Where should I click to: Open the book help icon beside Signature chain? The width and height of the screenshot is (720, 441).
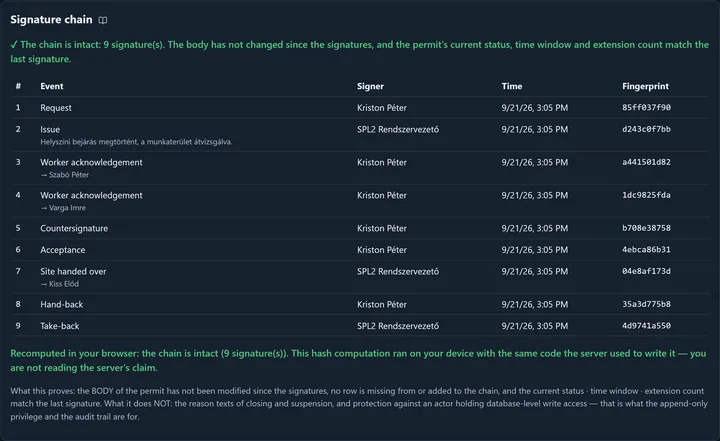tap(103, 20)
